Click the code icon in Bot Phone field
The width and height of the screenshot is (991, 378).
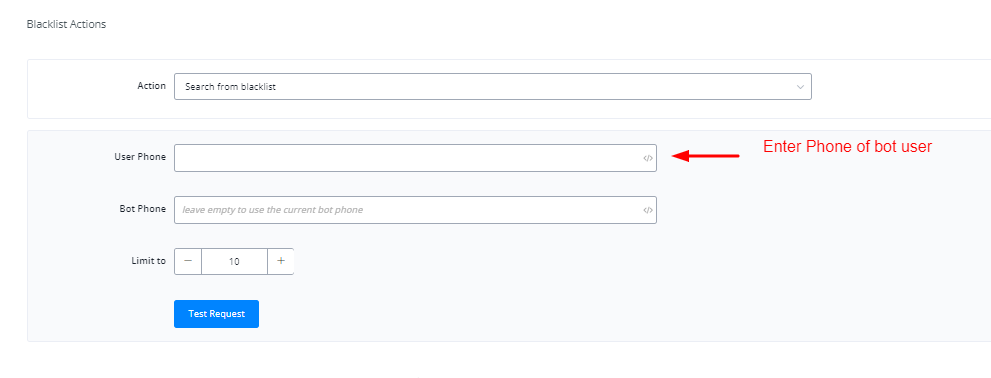click(647, 210)
